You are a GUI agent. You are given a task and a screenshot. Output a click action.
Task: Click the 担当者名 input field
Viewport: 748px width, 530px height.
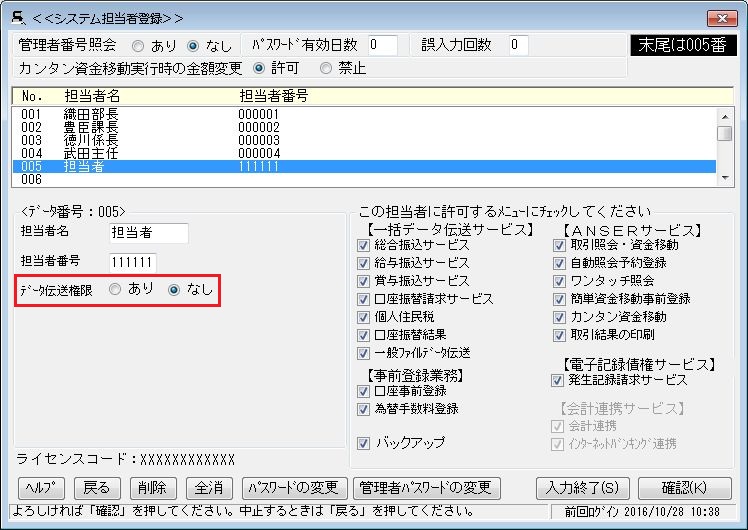tap(148, 233)
